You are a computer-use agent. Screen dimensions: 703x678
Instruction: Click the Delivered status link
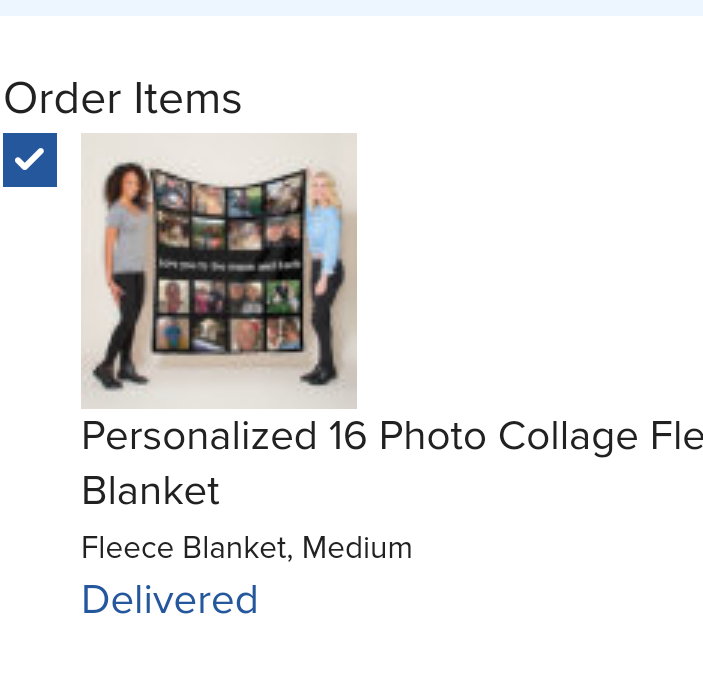[169, 600]
